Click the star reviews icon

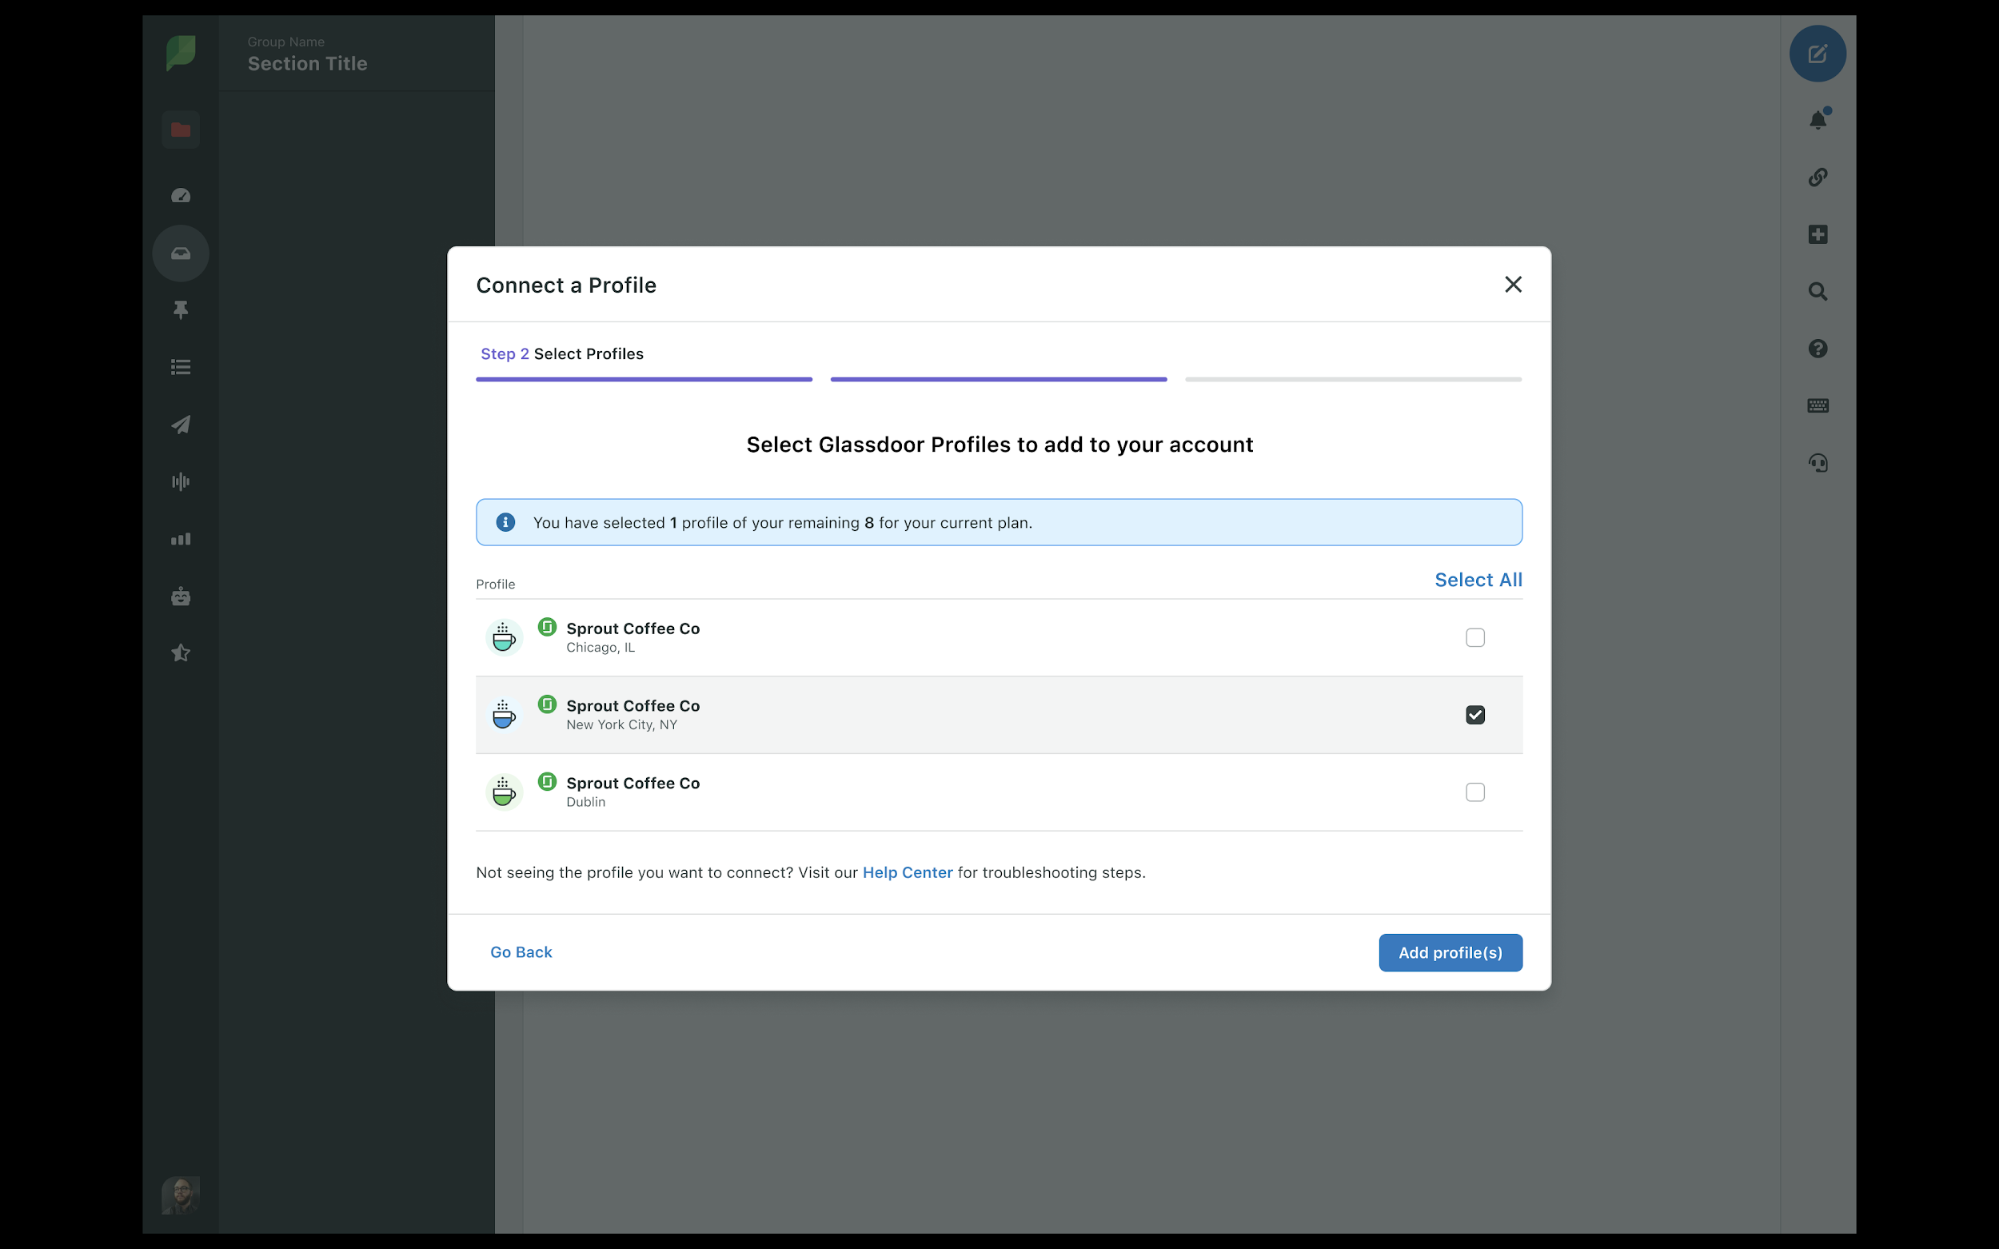point(180,654)
